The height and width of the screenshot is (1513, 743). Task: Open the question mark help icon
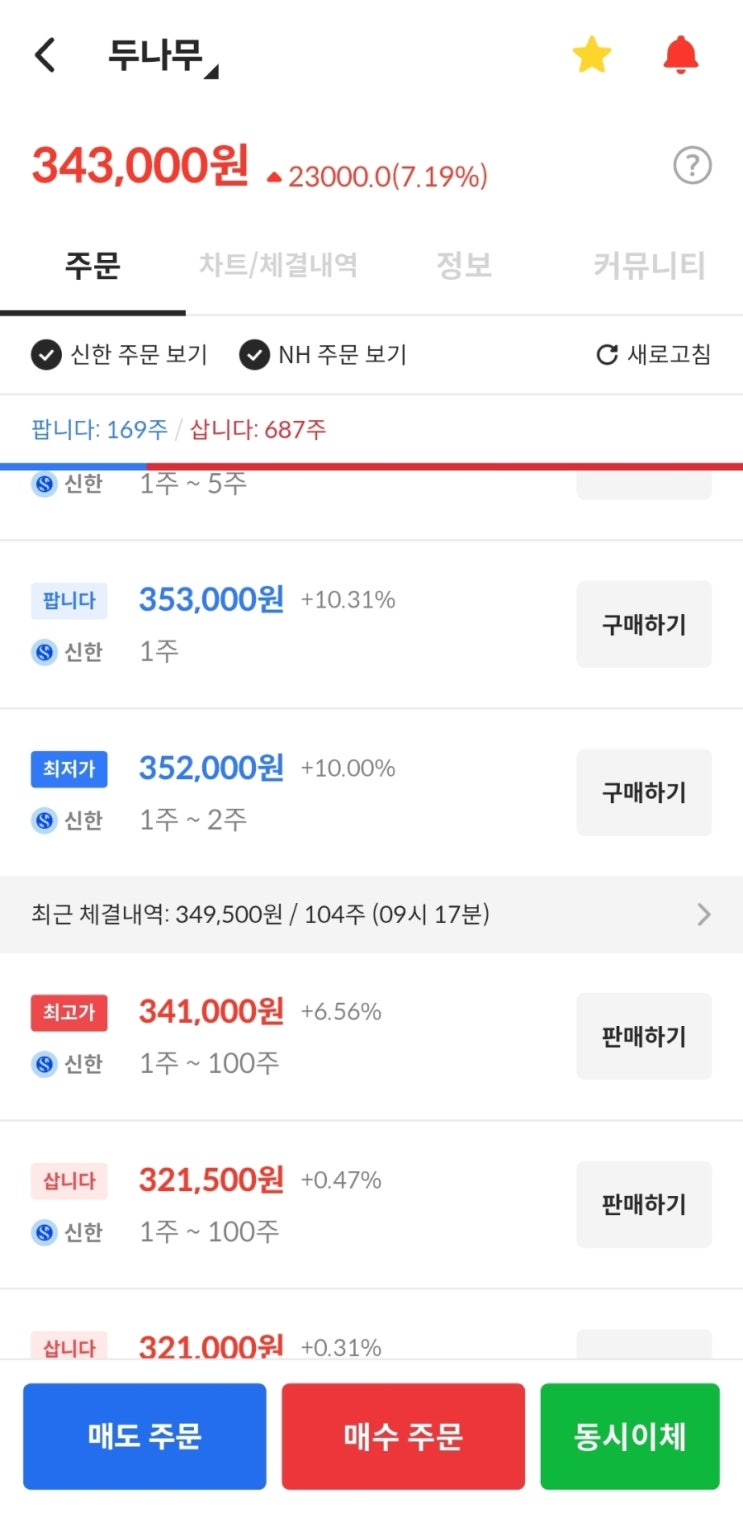point(692,166)
